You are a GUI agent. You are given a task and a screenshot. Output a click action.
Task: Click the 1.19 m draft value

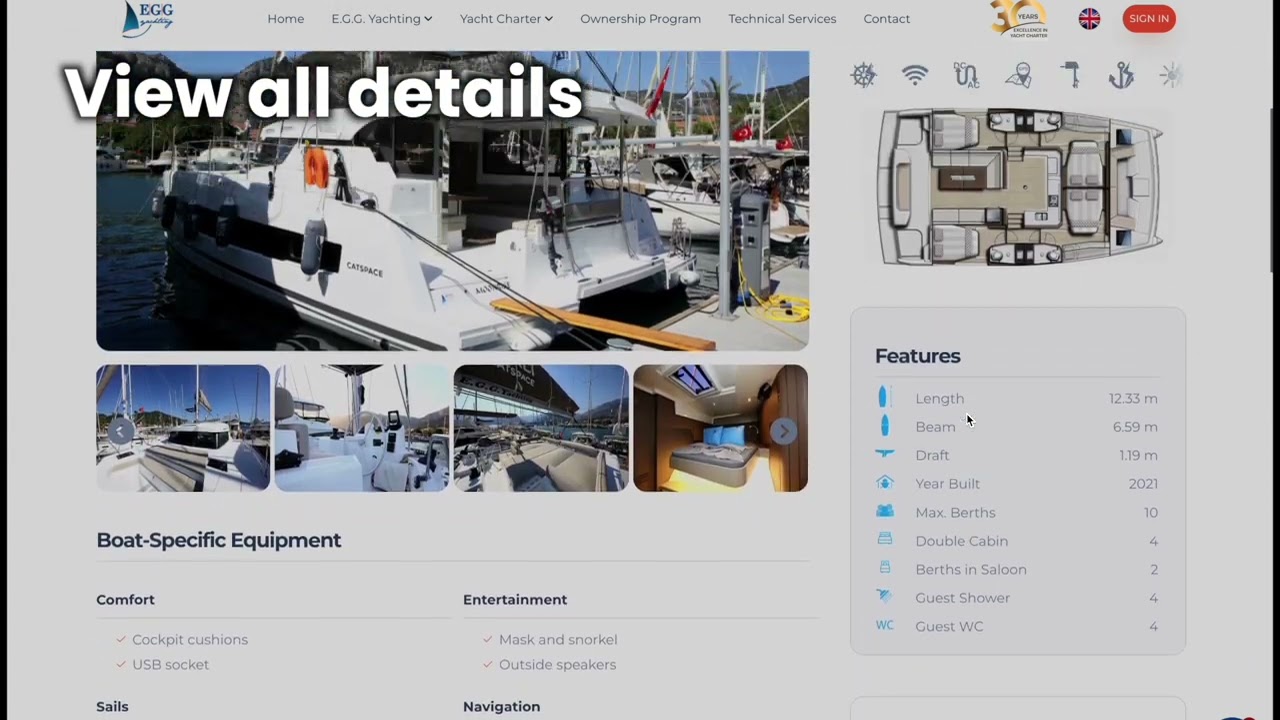1138,455
